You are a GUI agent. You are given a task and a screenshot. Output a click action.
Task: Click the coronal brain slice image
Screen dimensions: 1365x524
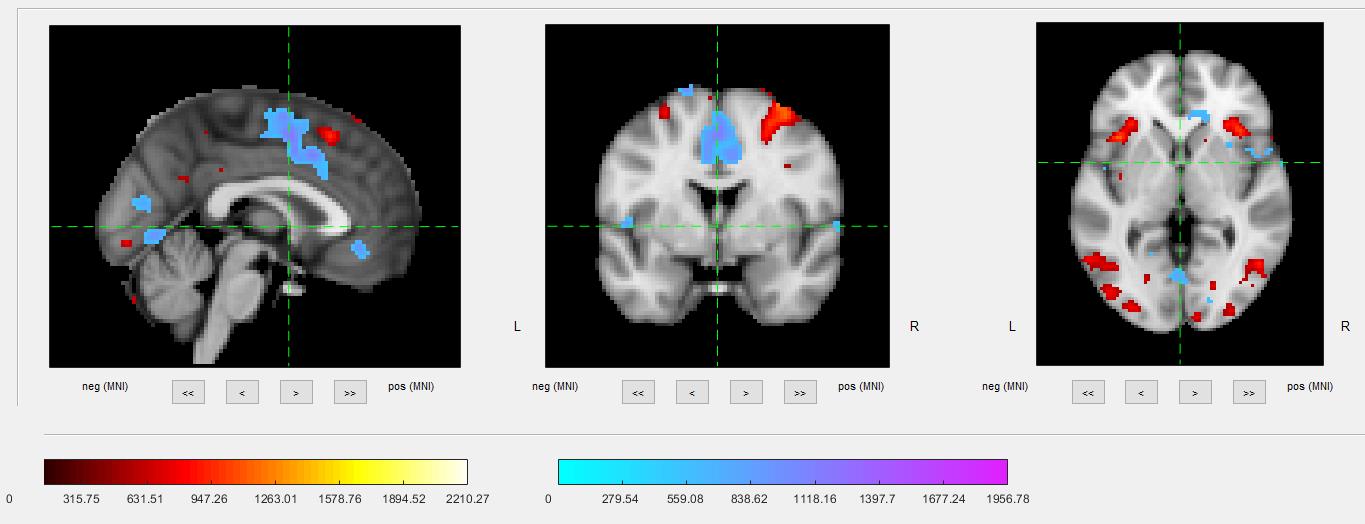tap(717, 196)
